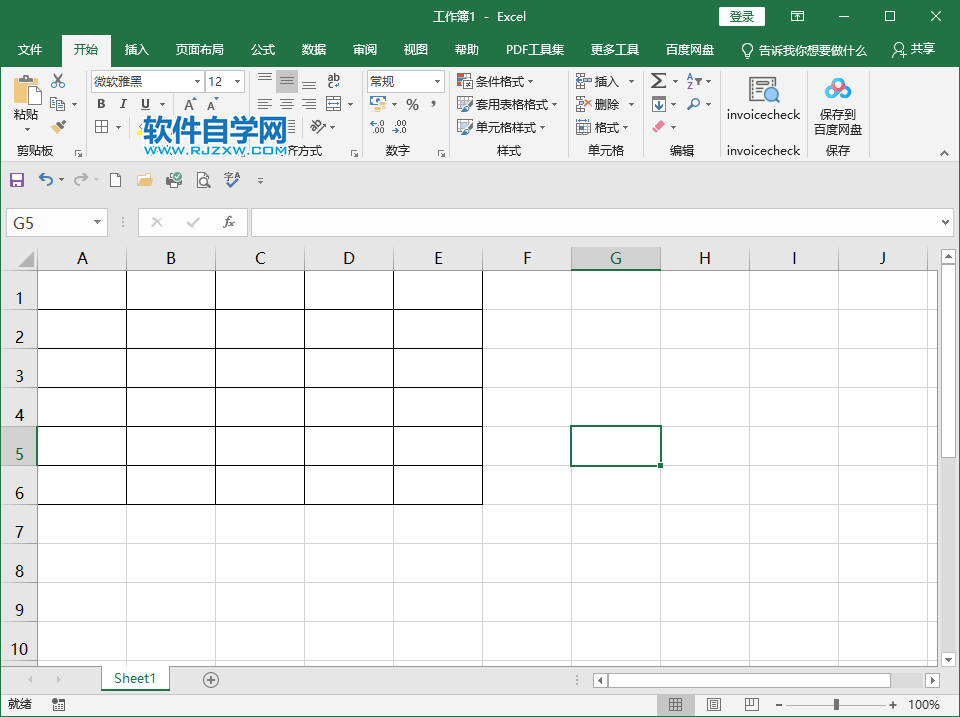Click the AutoSum Σ icon
Screen dimensions: 960x717
(660, 80)
